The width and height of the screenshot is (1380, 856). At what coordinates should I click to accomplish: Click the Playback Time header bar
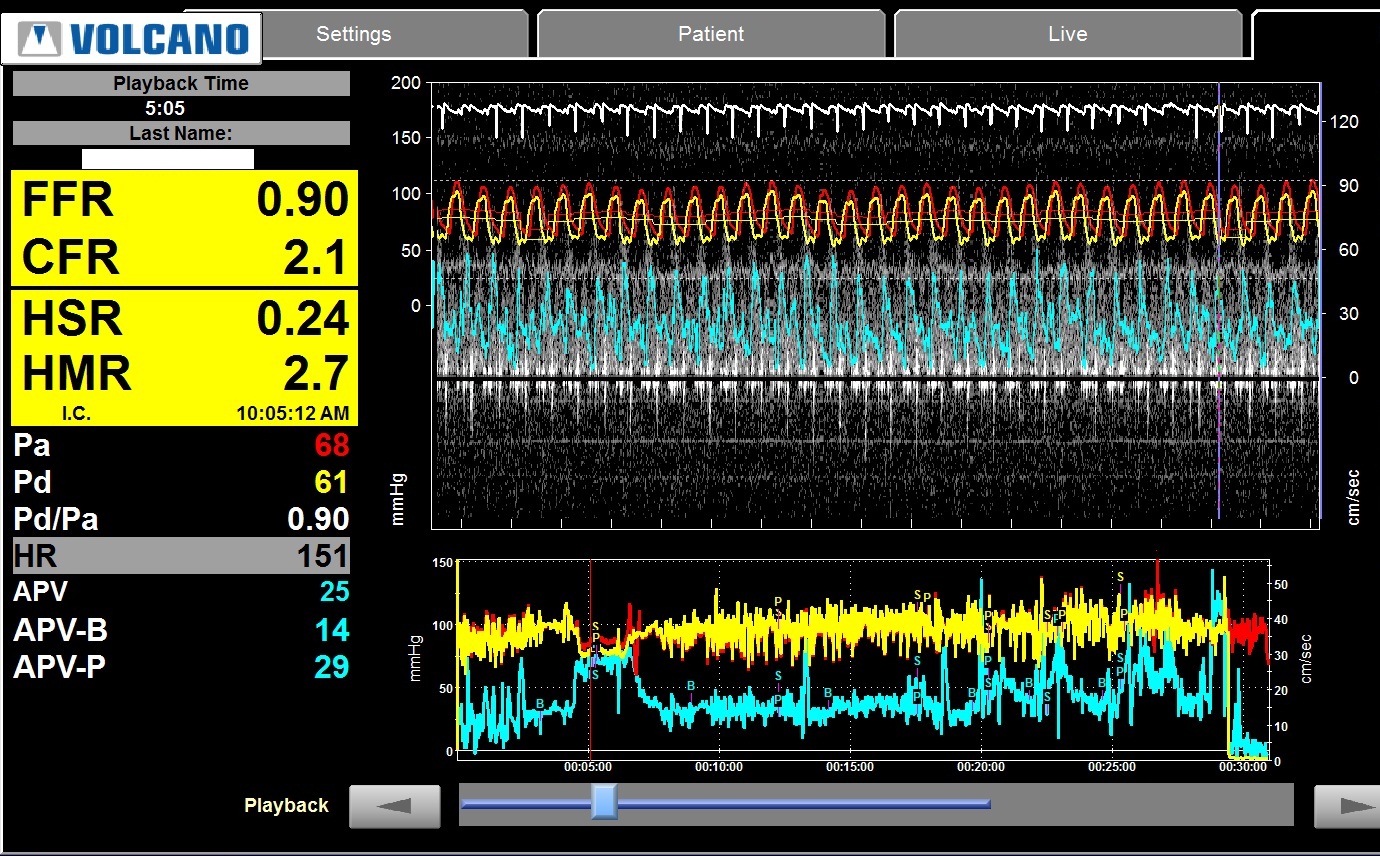coord(181,84)
